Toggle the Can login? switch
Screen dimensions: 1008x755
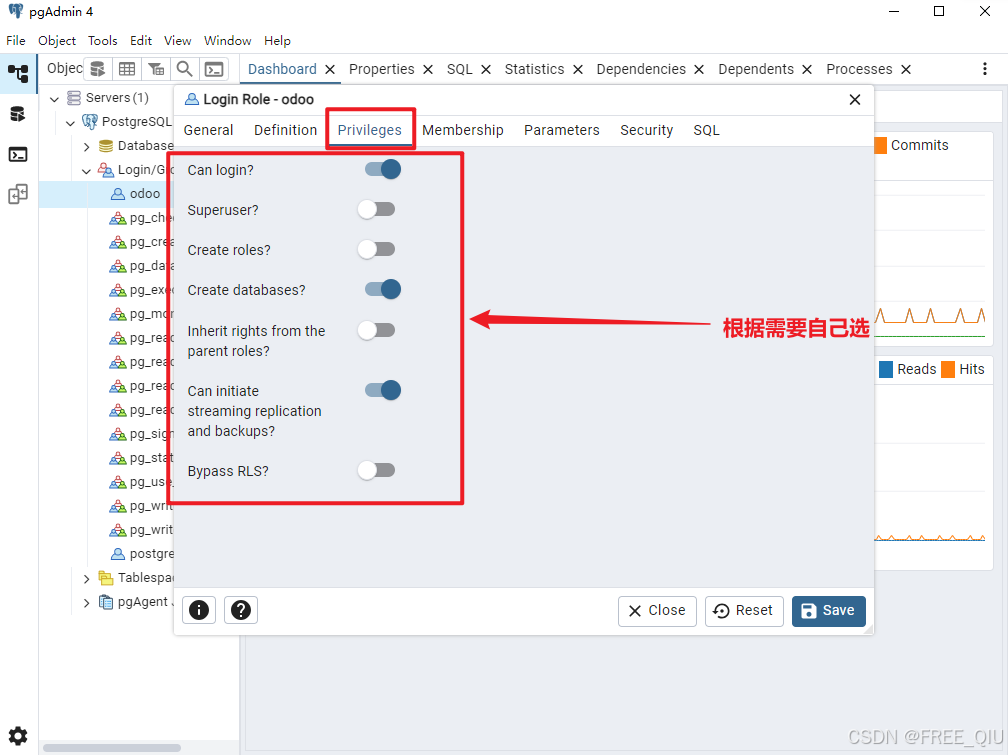[x=382, y=169]
